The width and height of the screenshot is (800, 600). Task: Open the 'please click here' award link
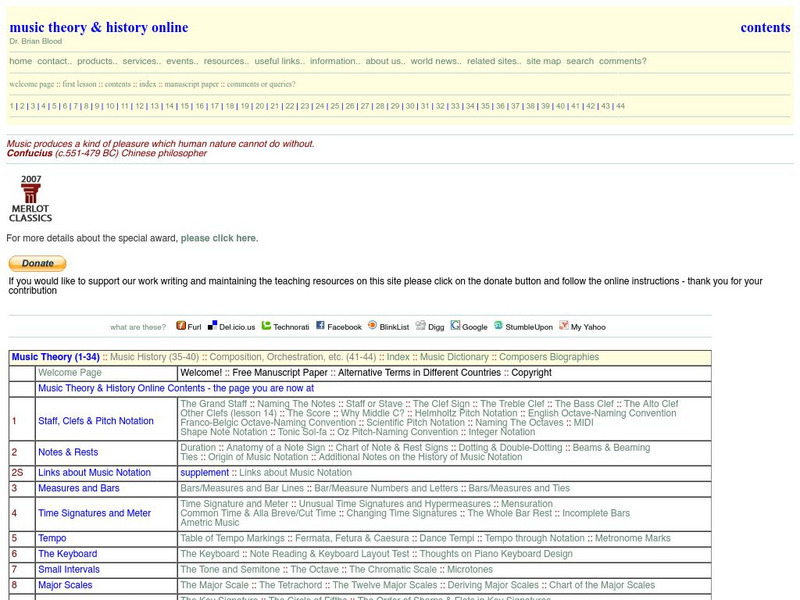(219, 238)
